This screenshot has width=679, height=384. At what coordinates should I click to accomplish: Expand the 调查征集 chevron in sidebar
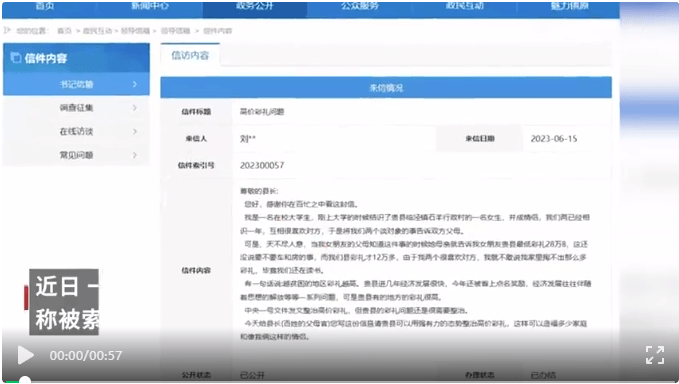[x=135, y=107]
